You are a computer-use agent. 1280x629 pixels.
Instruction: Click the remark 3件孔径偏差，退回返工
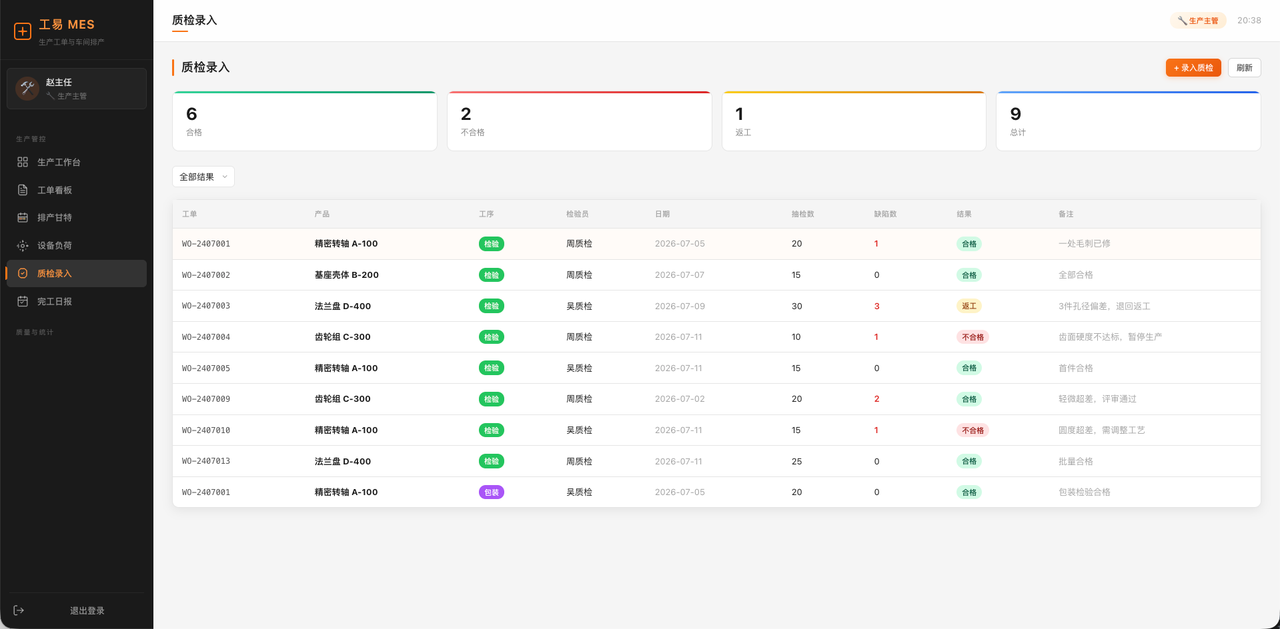pyautogui.click(x=1104, y=306)
